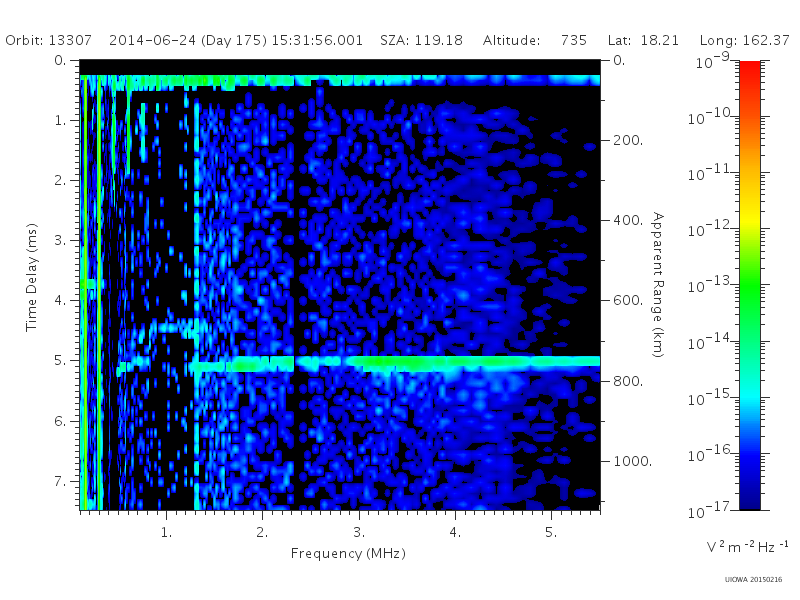Click the 4. tick on frequency axis
Viewport: 800px width, 600px height.
point(455,533)
